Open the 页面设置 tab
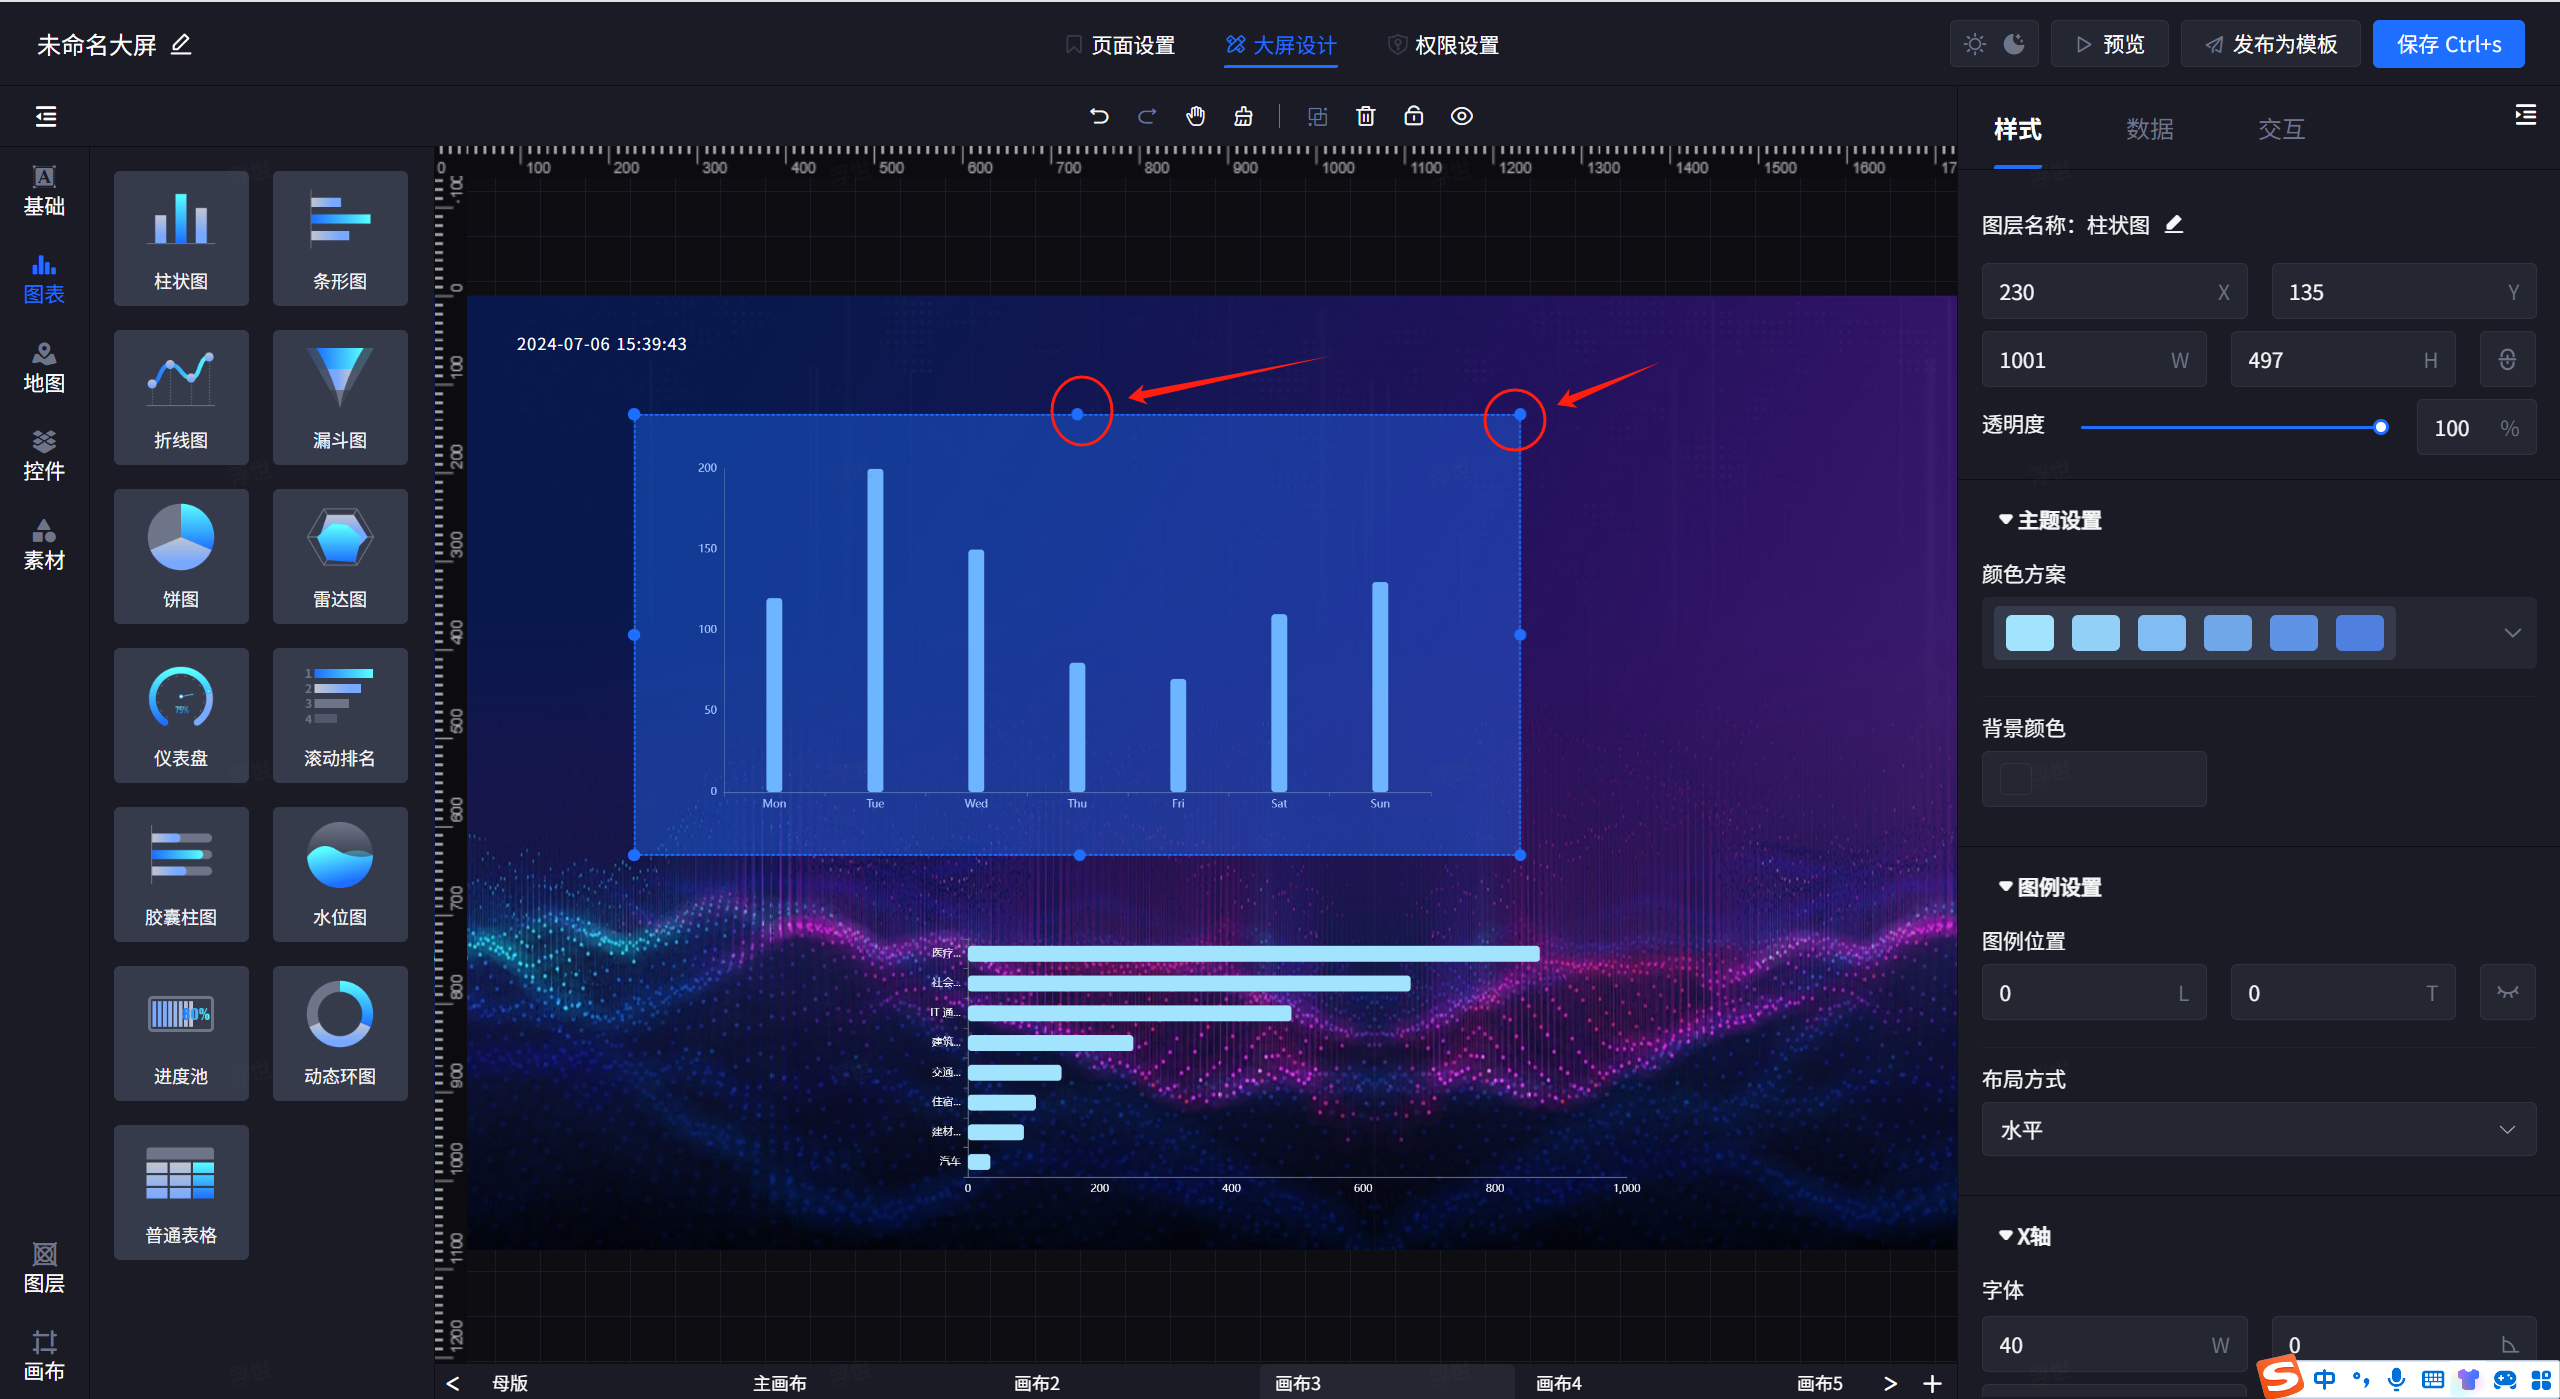2560x1399 pixels. 1120,45
